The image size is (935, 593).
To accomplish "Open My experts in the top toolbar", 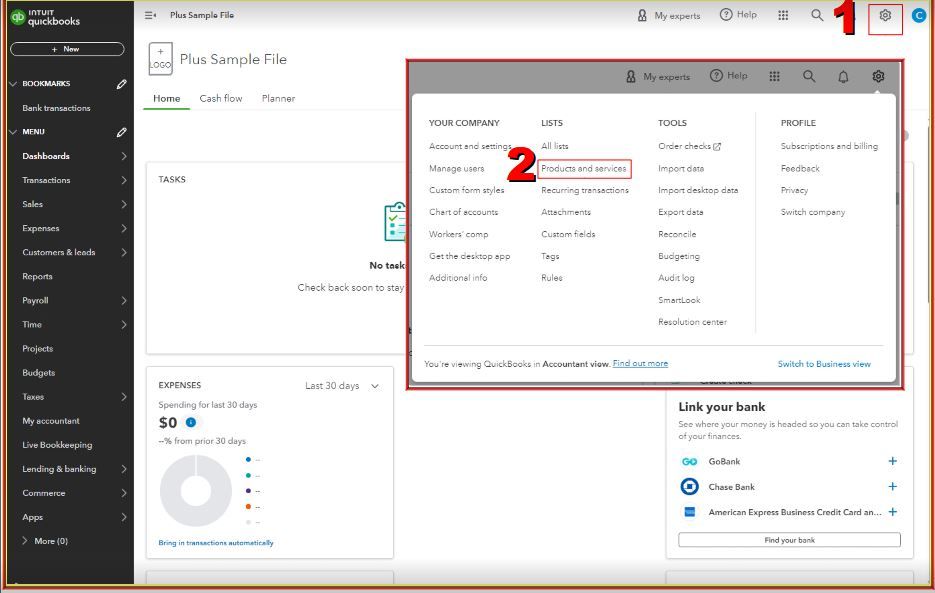I will (668, 16).
